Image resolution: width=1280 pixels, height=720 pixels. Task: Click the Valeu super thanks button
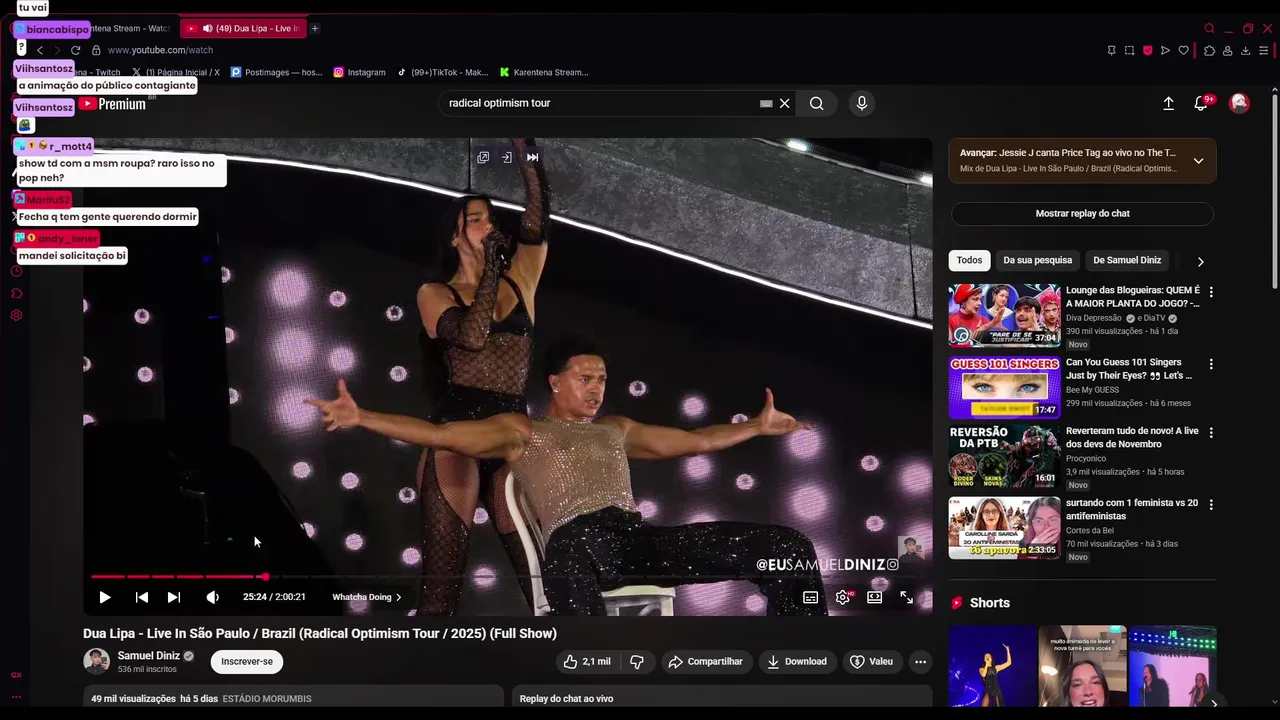(871, 661)
